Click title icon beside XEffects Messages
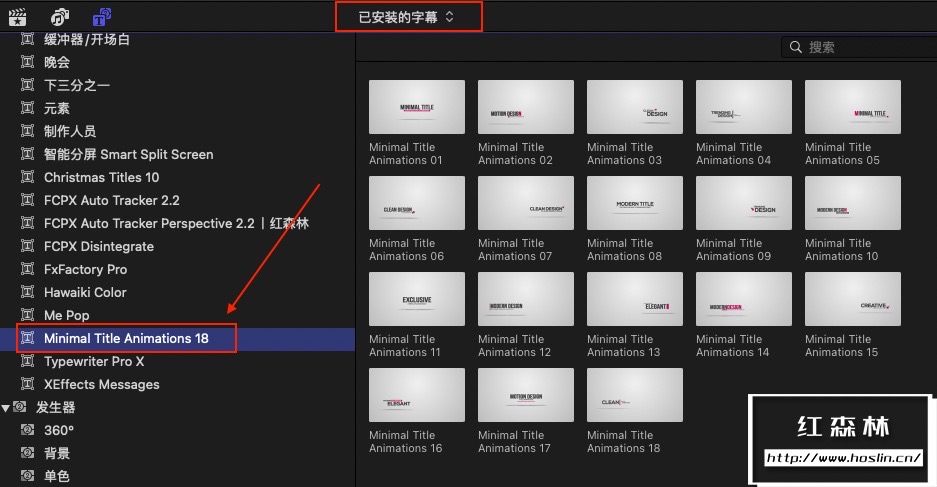The image size is (937, 487). [27, 384]
